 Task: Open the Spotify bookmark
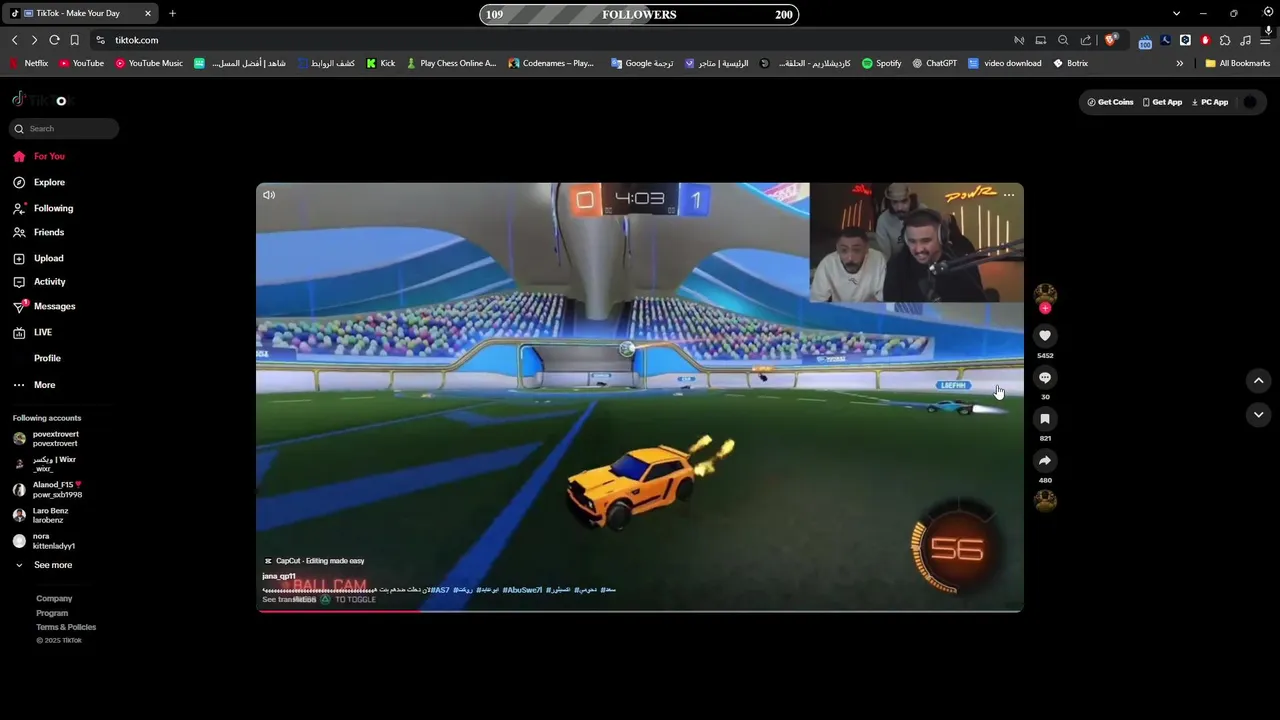(881, 63)
